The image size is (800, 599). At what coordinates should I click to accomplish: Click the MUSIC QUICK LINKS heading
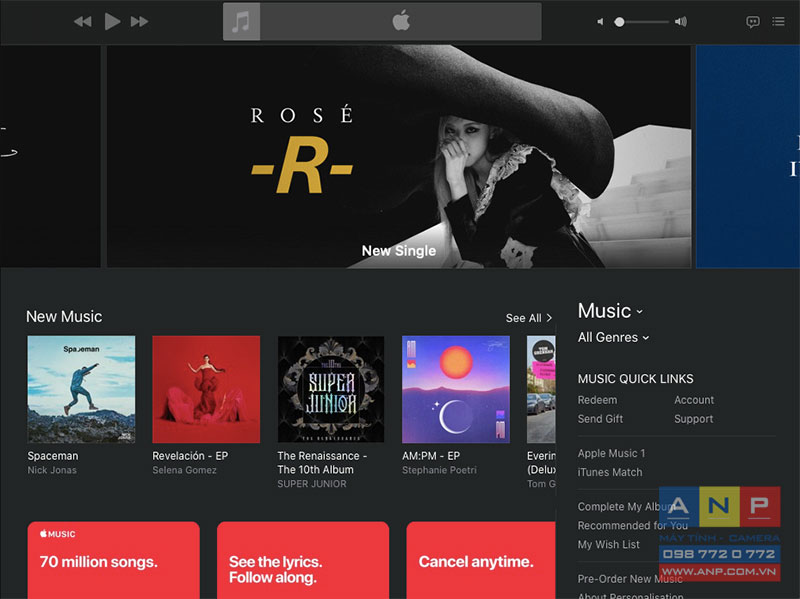[x=636, y=379]
